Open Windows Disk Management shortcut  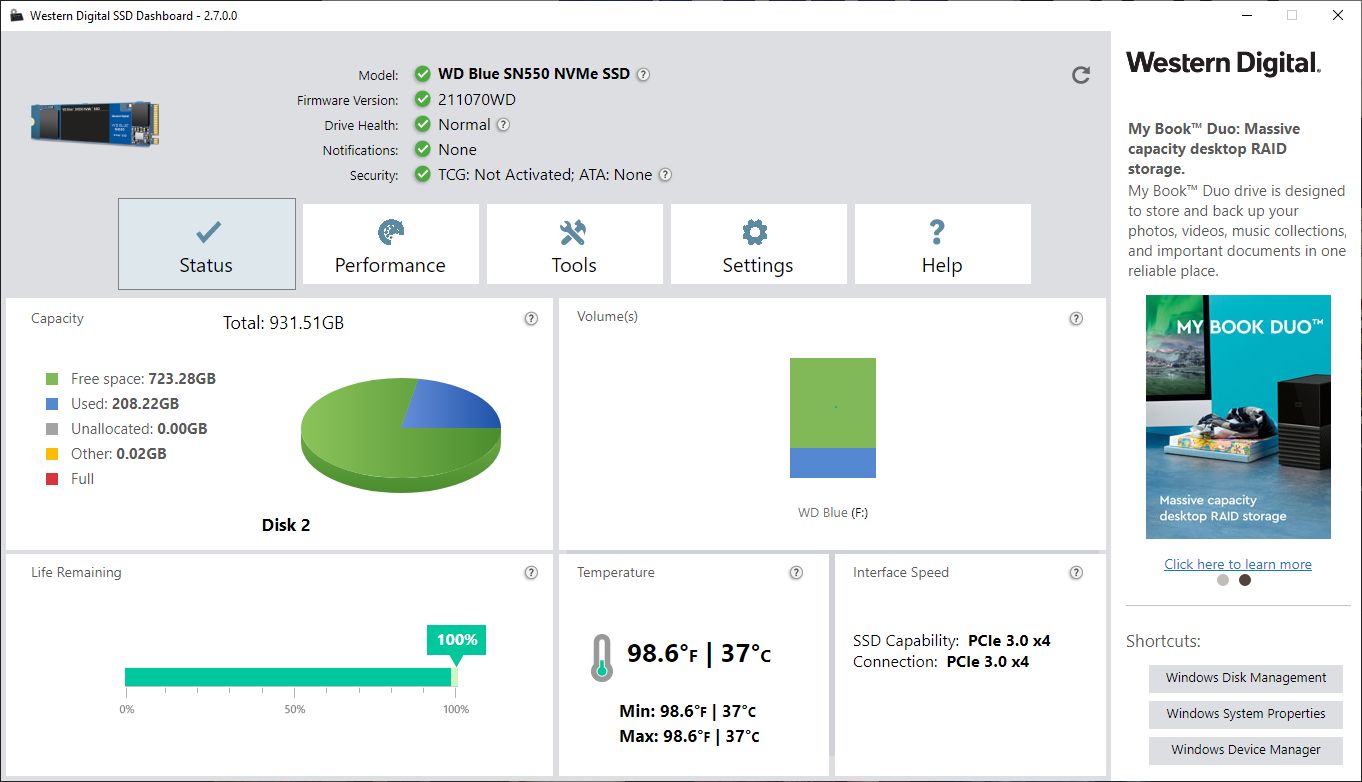(1246, 678)
